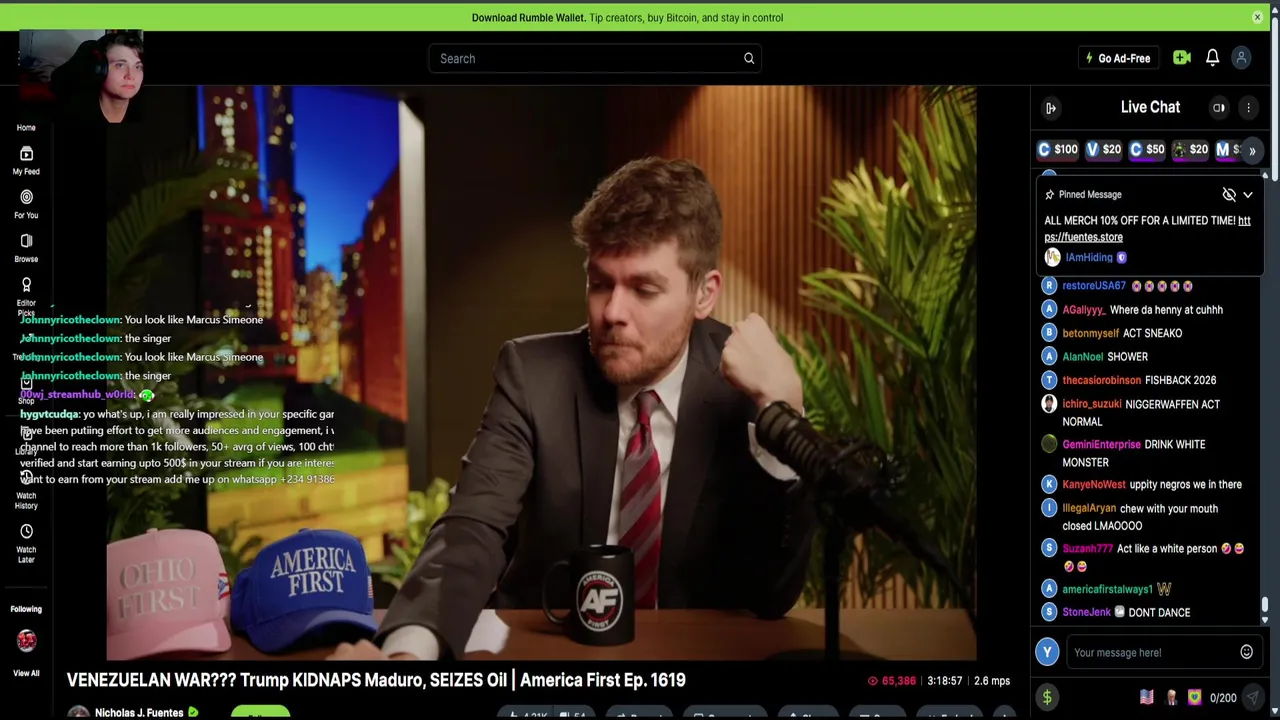Click the green dollar rant button

[1047, 698]
